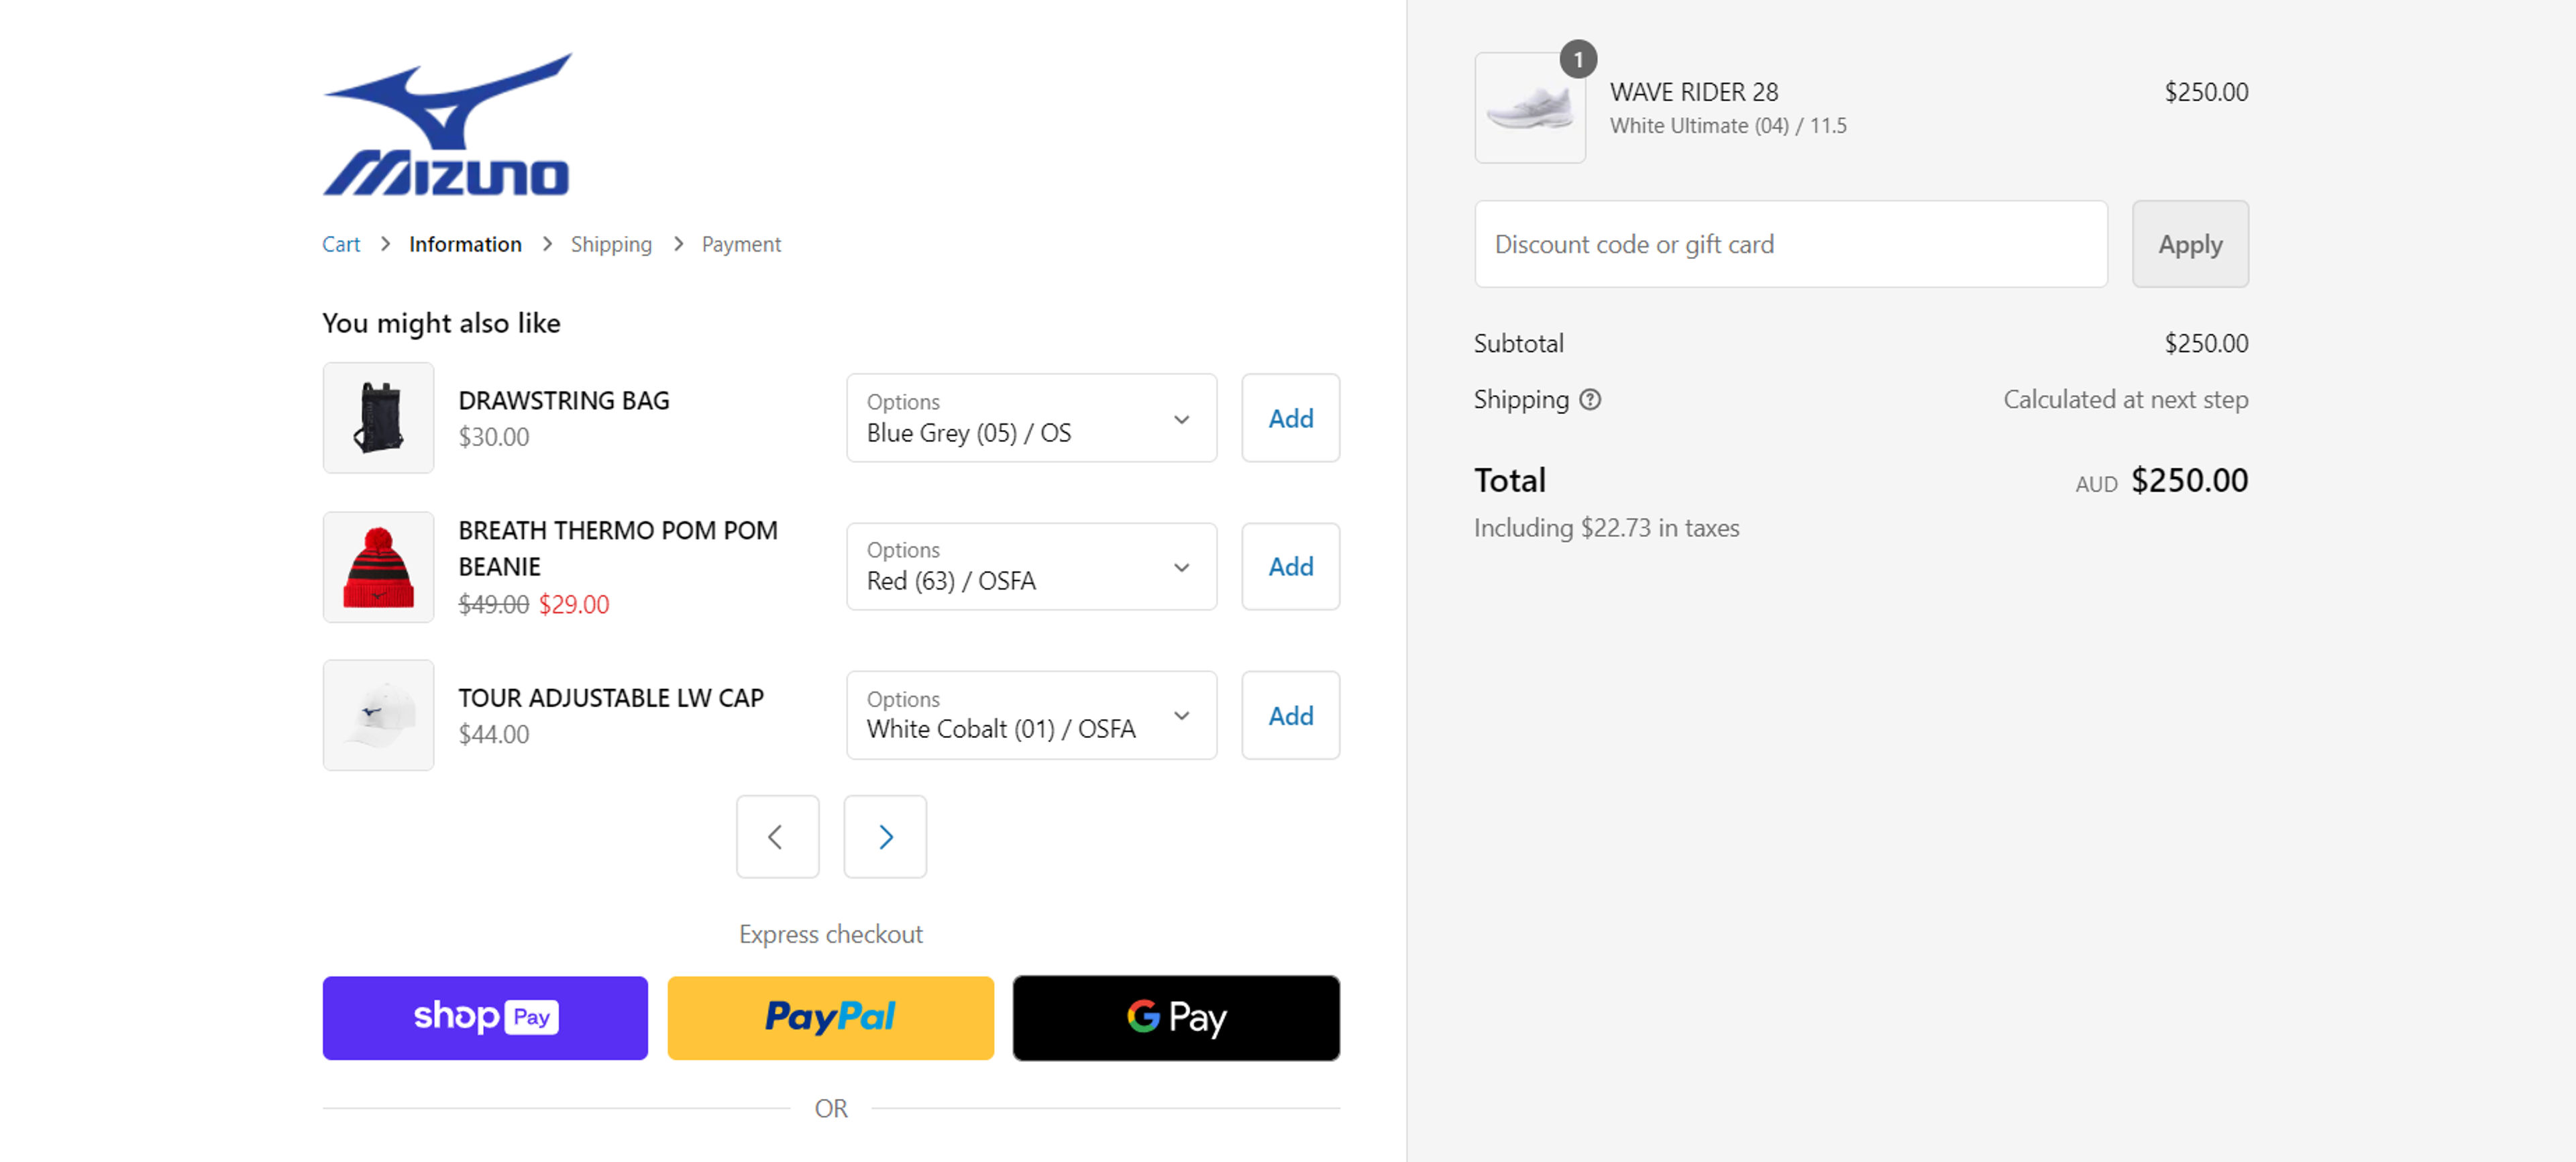The image size is (2576, 1162).
Task: Add Drawstring Bag to order
Action: [x=1290, y=418]
